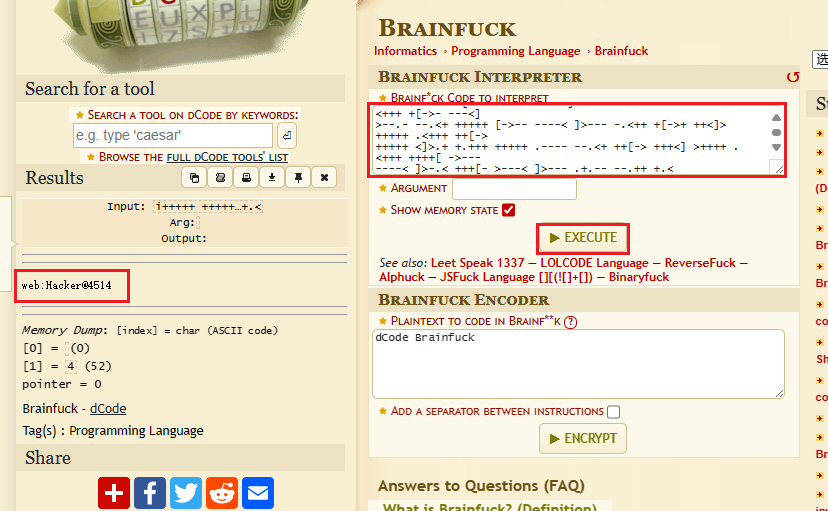Viewport: 828px width, 511px height.
Task: Click the resize handle of the code textarea
Action: 779,169
